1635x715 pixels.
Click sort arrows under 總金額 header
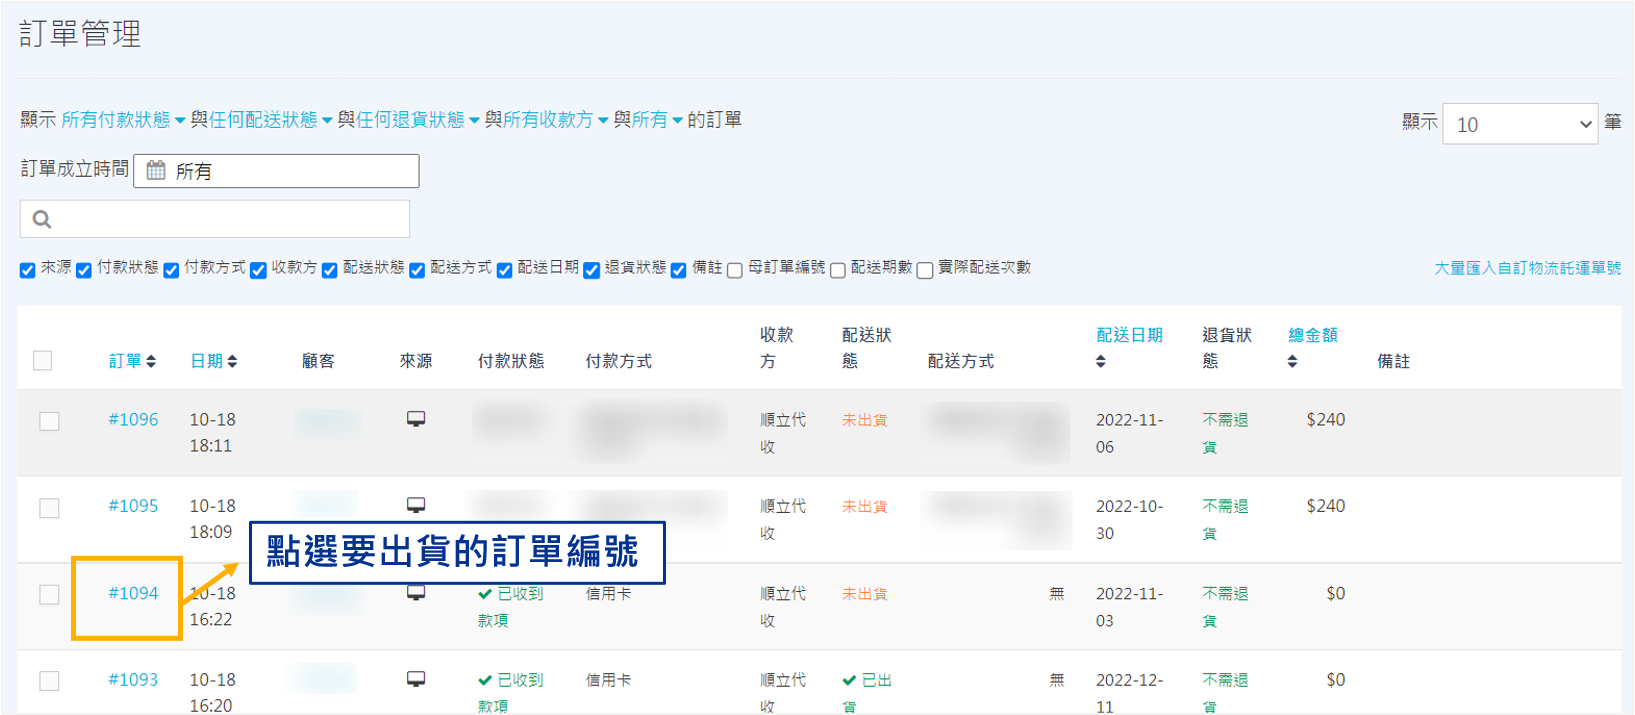(x=1292, y=362)
